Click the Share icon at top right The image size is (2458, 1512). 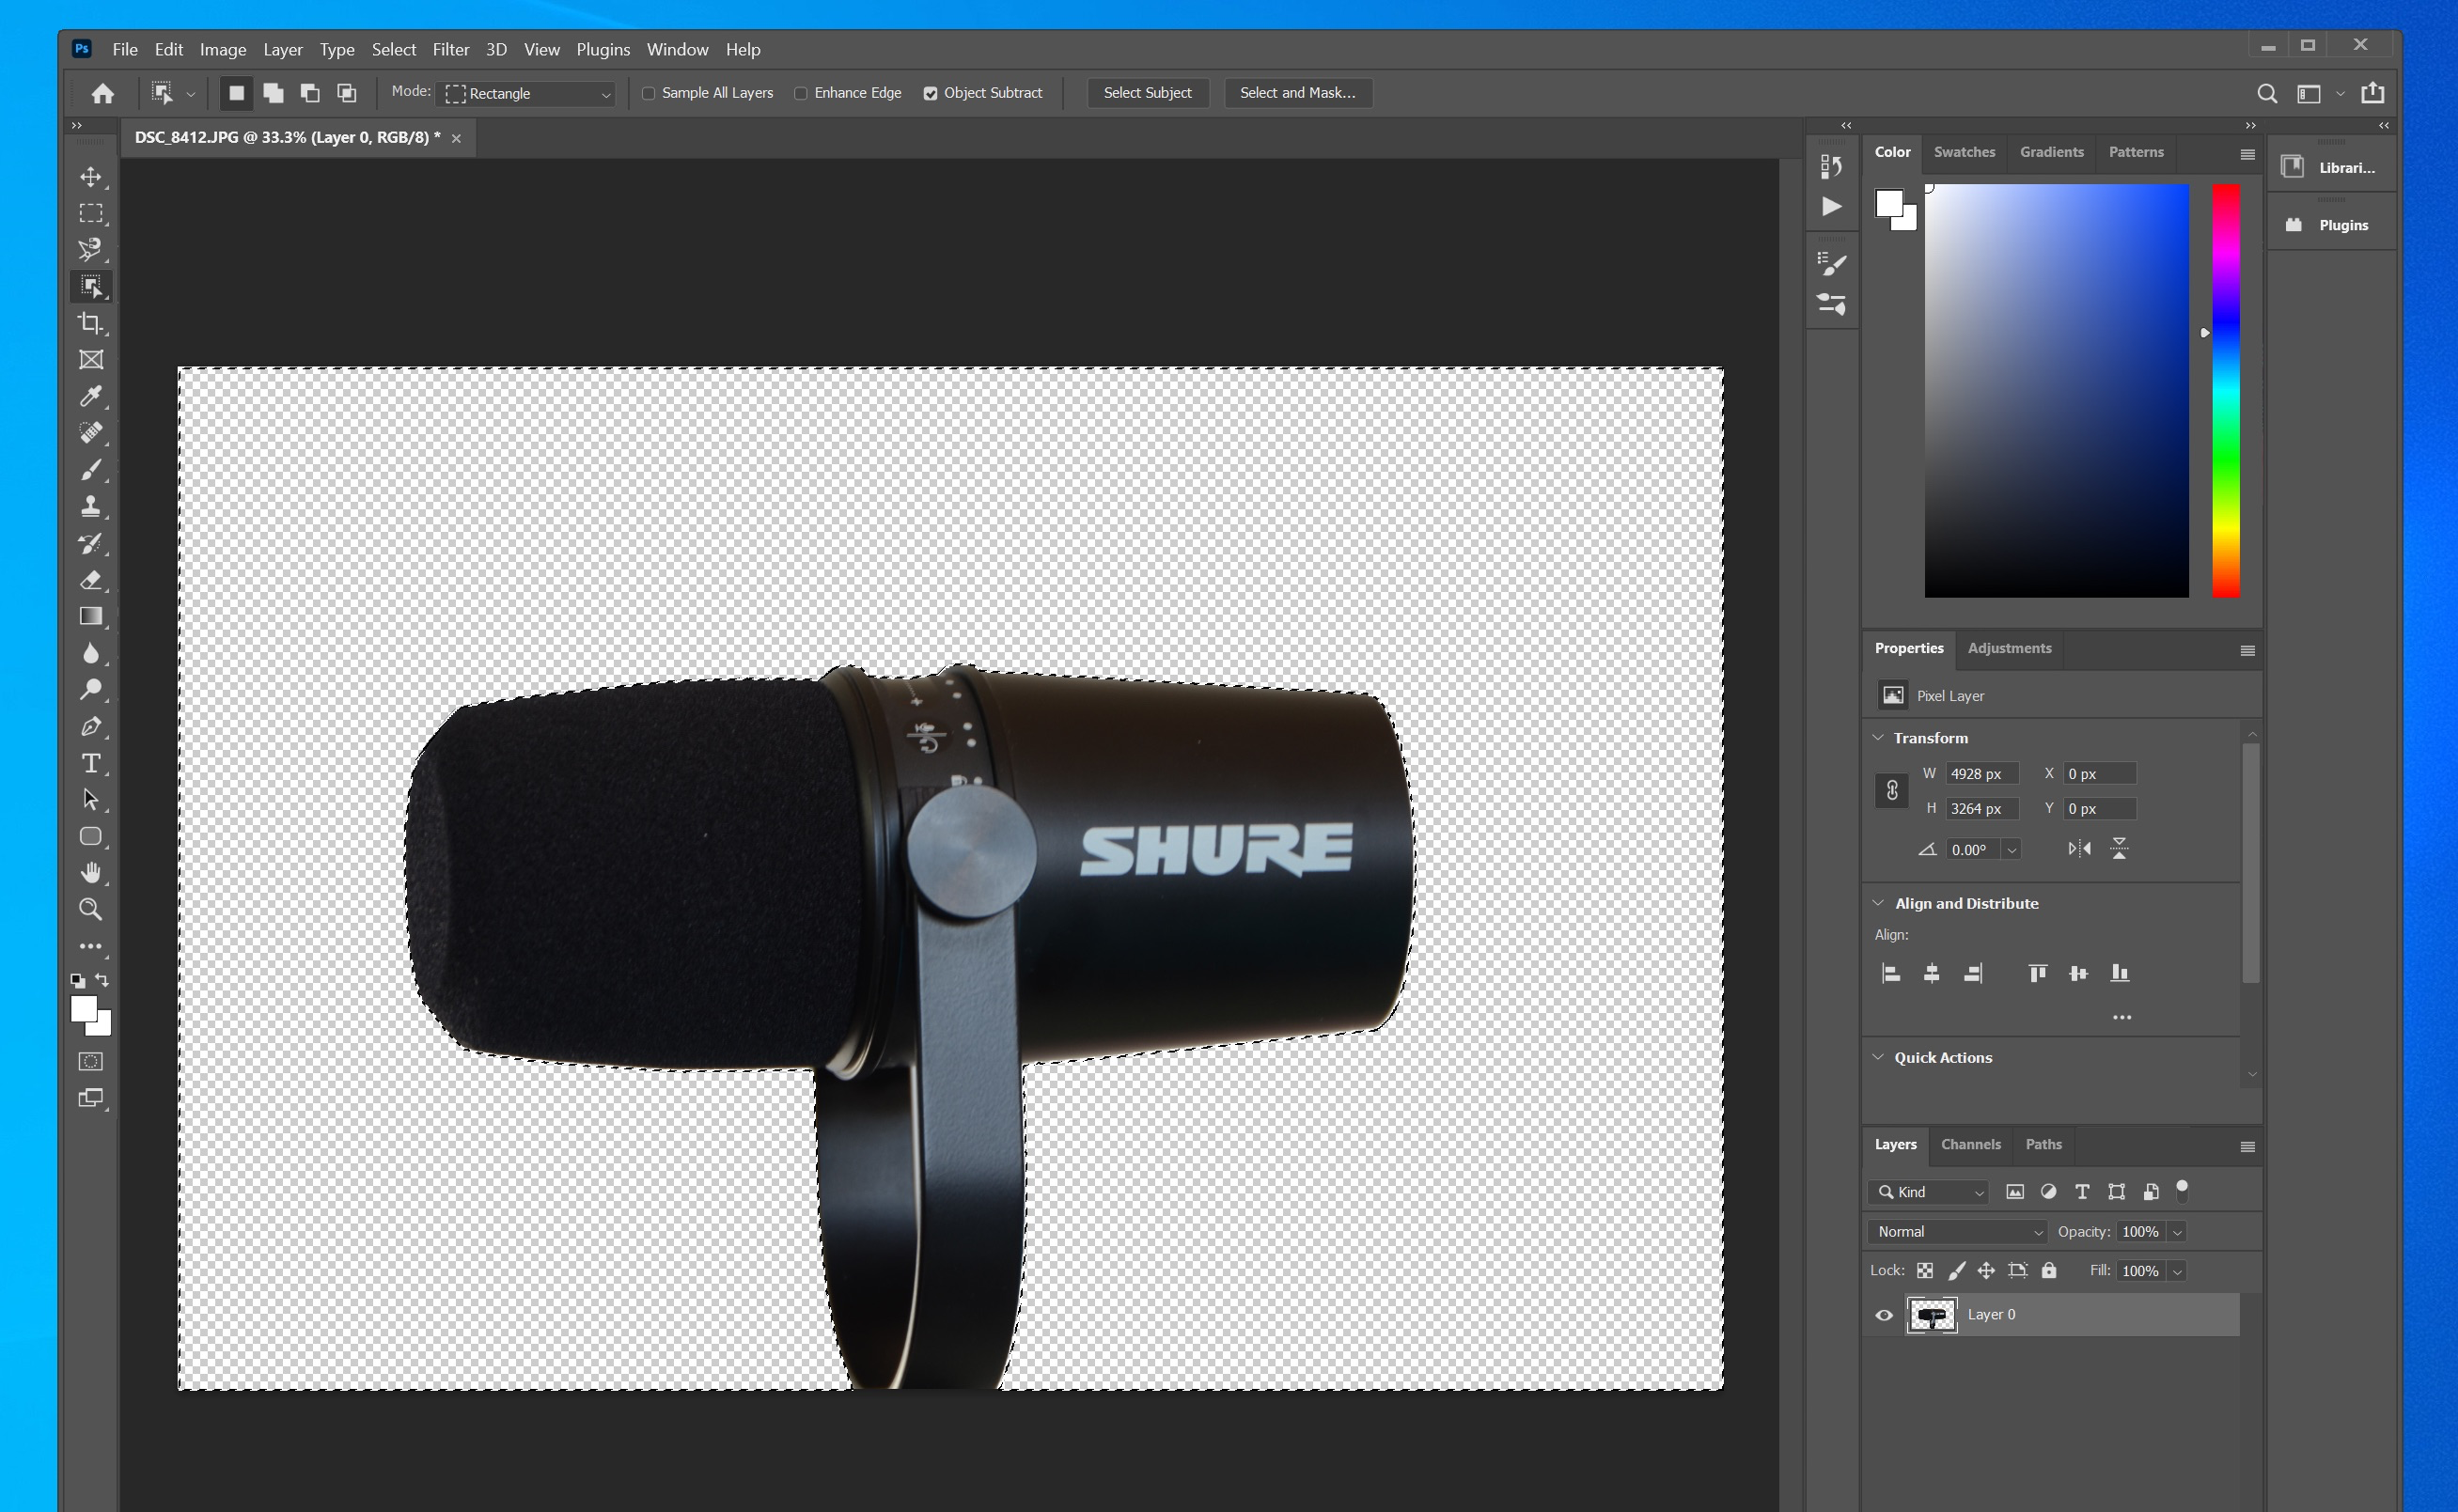pyautogui.click(x=2372, y=93)
